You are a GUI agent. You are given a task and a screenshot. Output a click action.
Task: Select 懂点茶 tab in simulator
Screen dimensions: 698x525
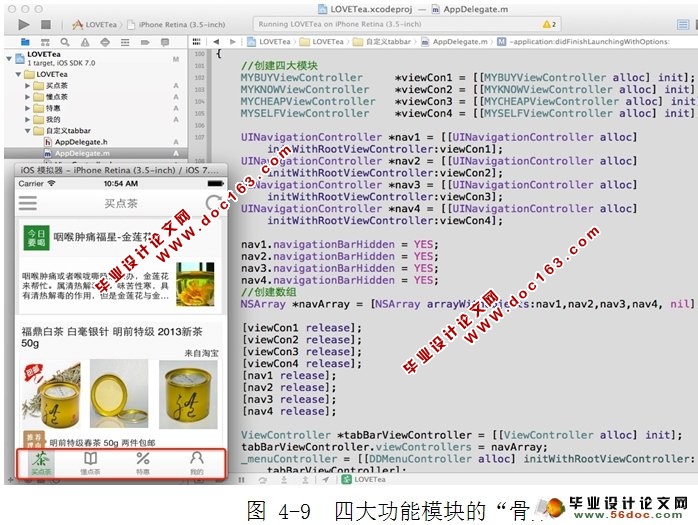click(90, 463)
